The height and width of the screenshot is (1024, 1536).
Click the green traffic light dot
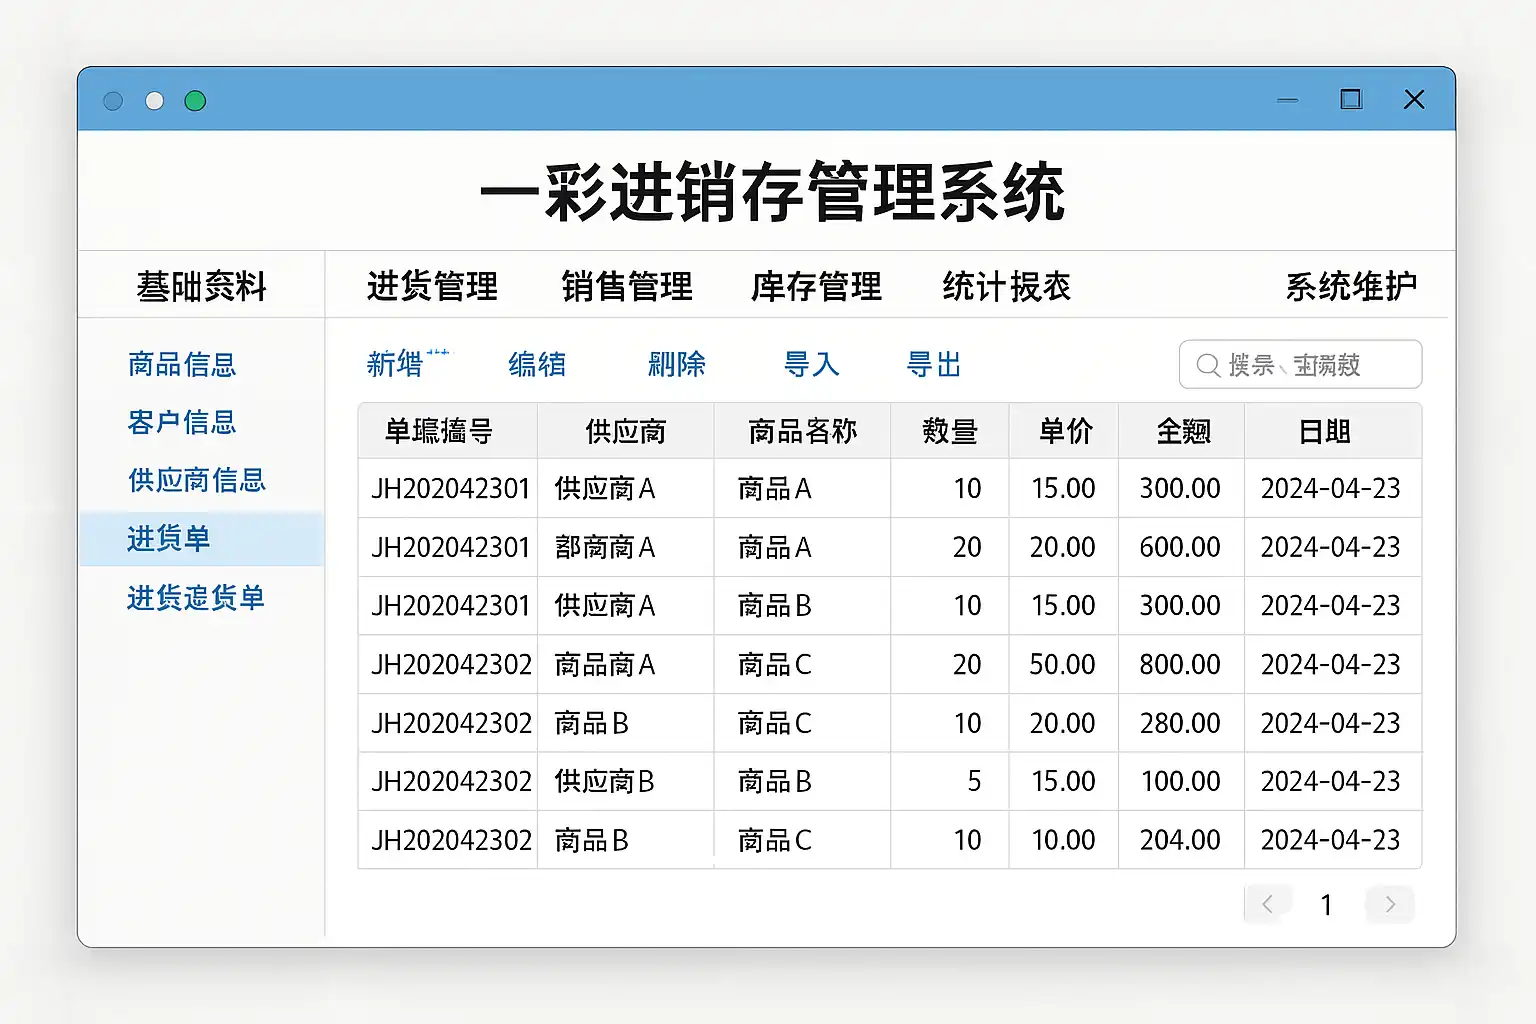195,101
